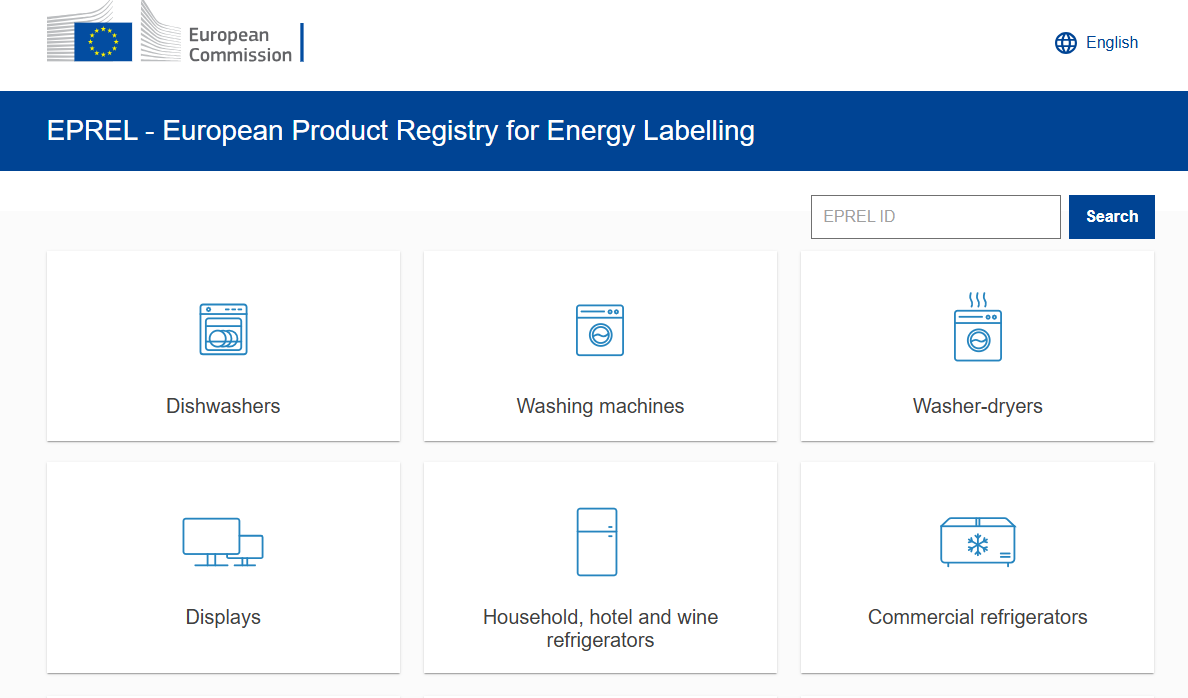Screen dimensions: 1188x698
Task: Click the European Commission text logo
Action: (x=240, y=45)
